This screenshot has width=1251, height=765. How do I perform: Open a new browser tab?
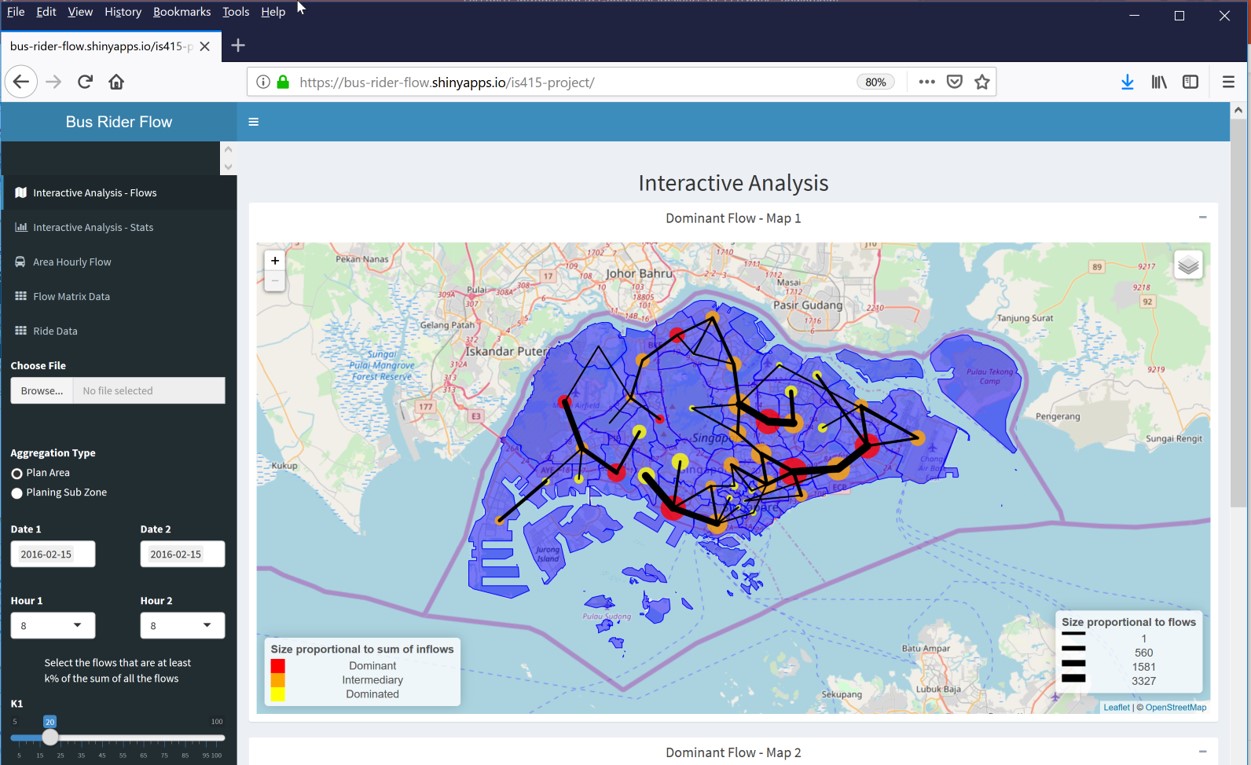[x=238, y=45]
